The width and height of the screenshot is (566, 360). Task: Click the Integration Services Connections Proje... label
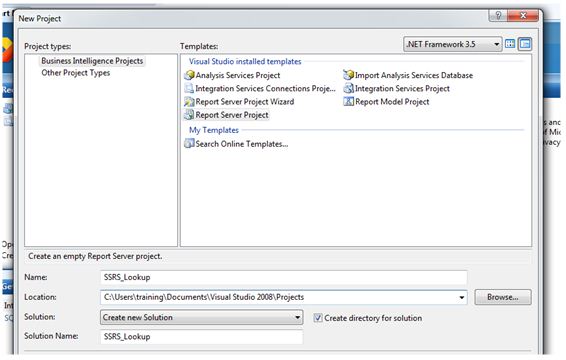(x=265, y=88)
